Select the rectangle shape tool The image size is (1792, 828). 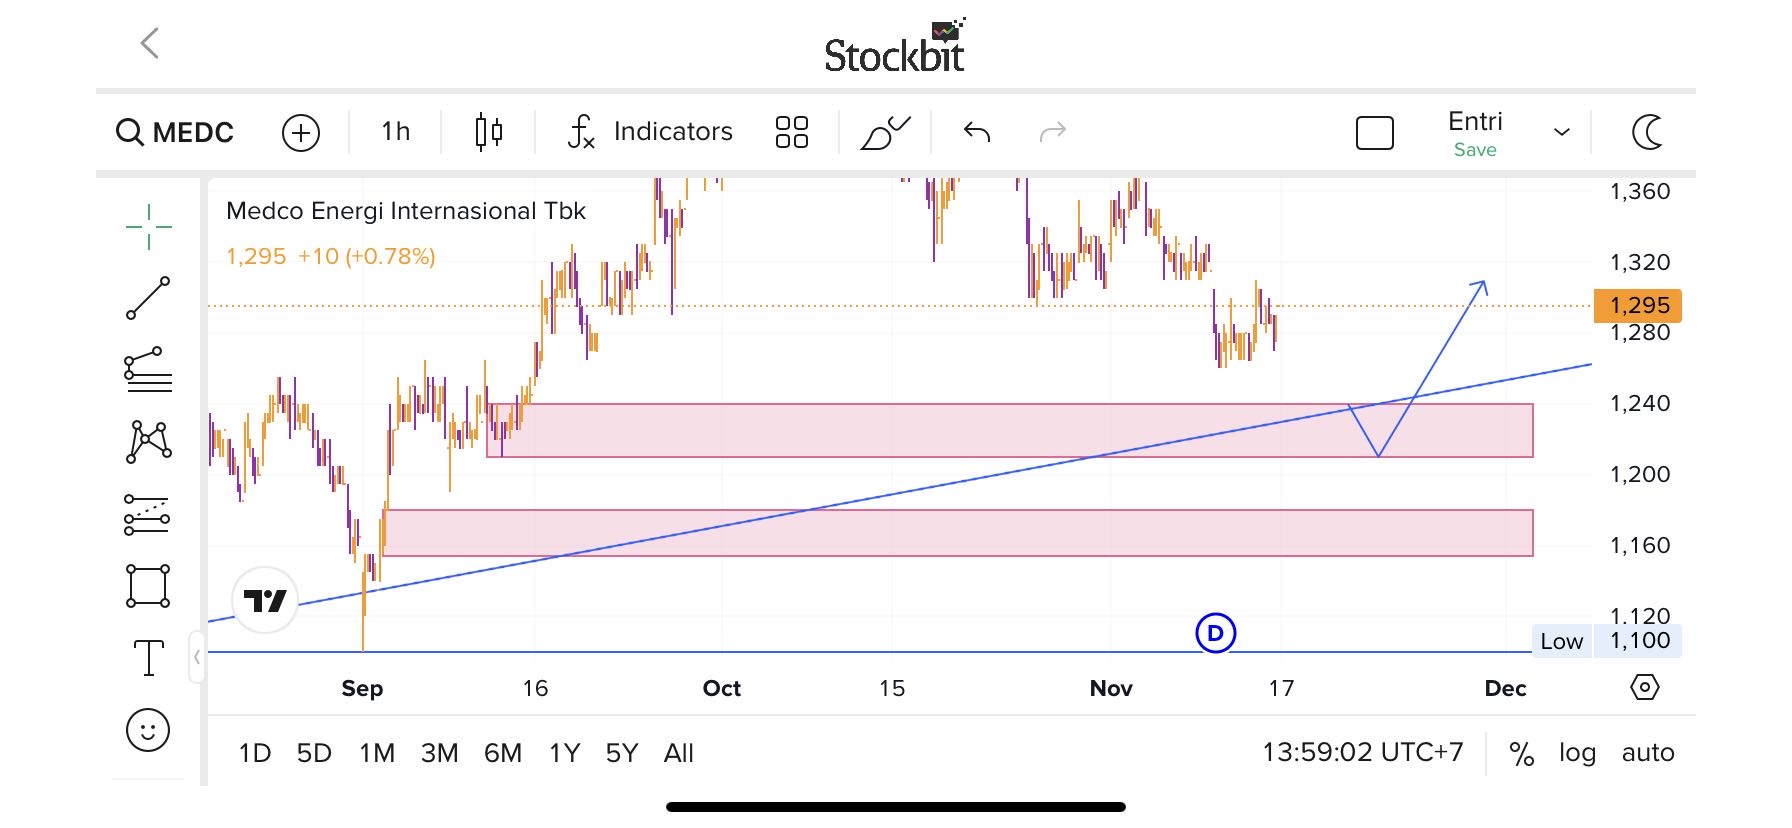(x=148, y=586)
